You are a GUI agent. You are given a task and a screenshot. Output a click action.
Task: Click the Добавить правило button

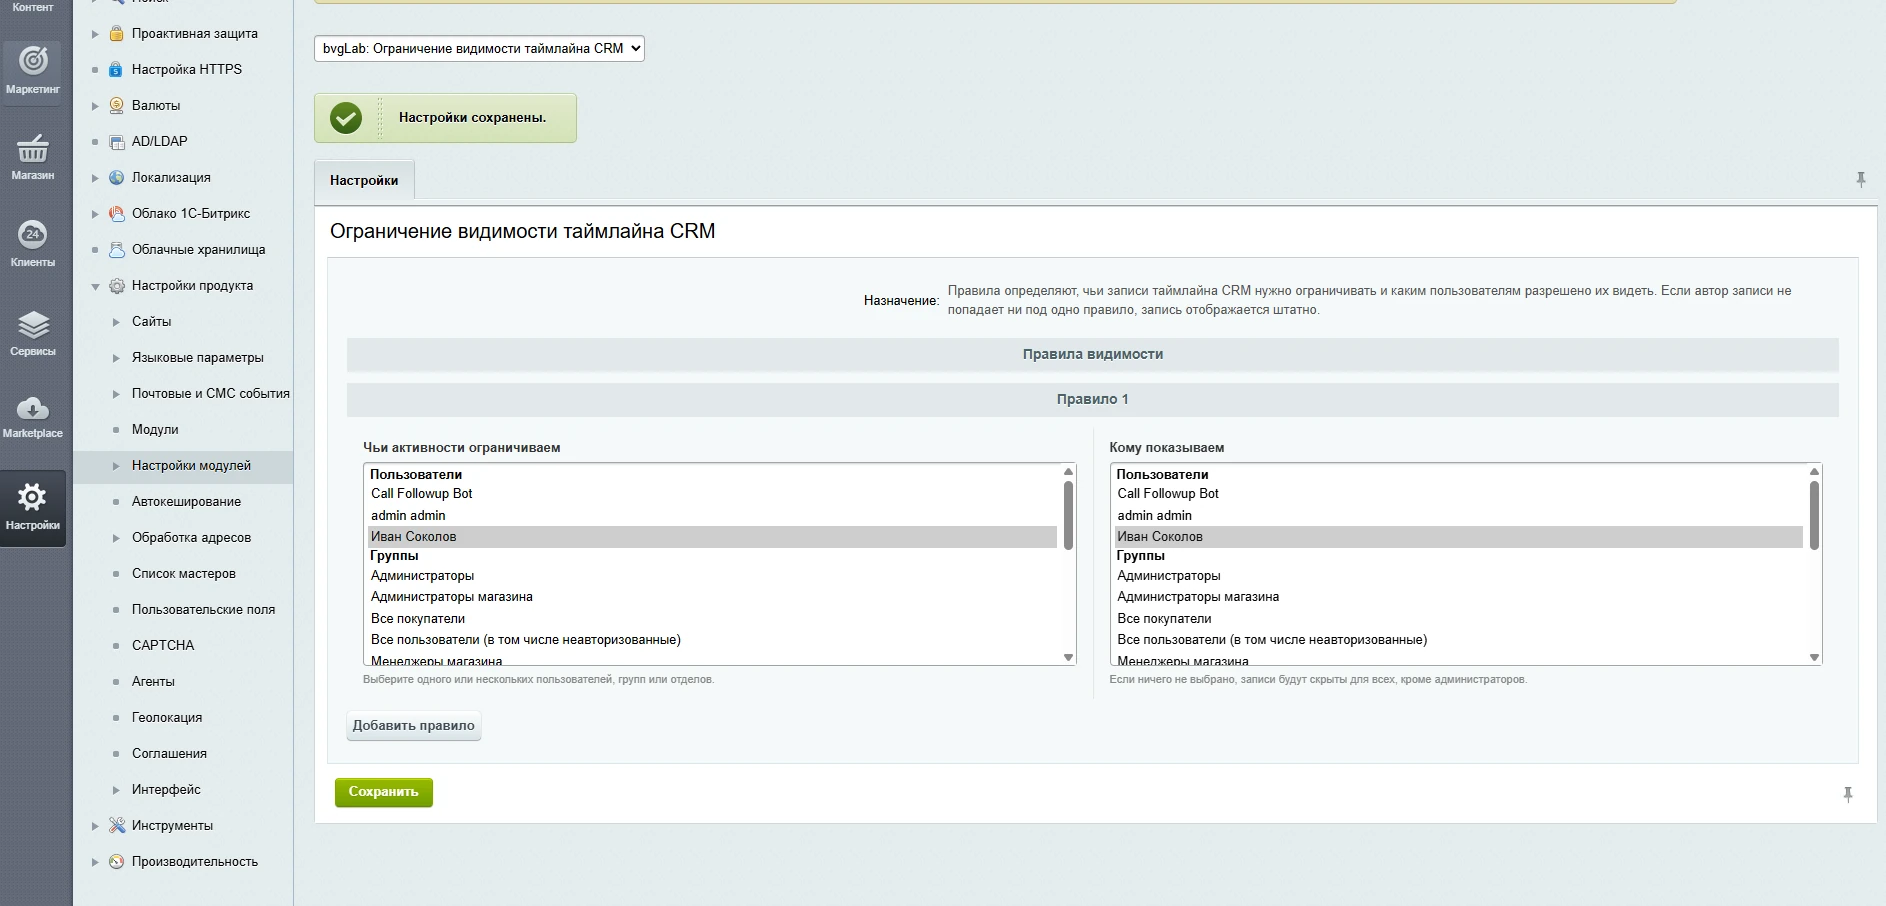413,726
